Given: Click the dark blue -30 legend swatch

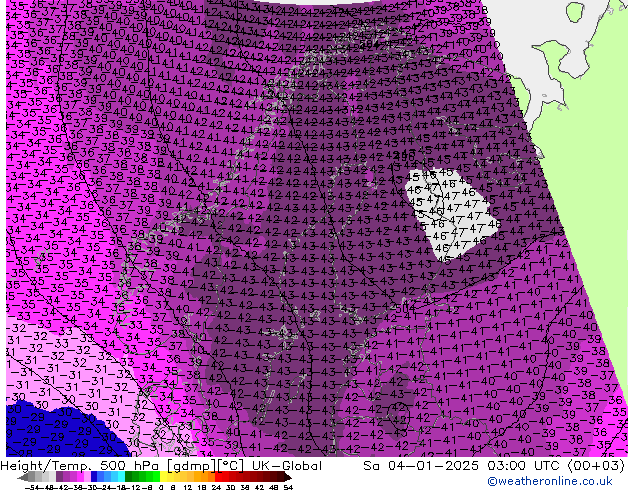Looking at the screenshot, I should point(94,476).
